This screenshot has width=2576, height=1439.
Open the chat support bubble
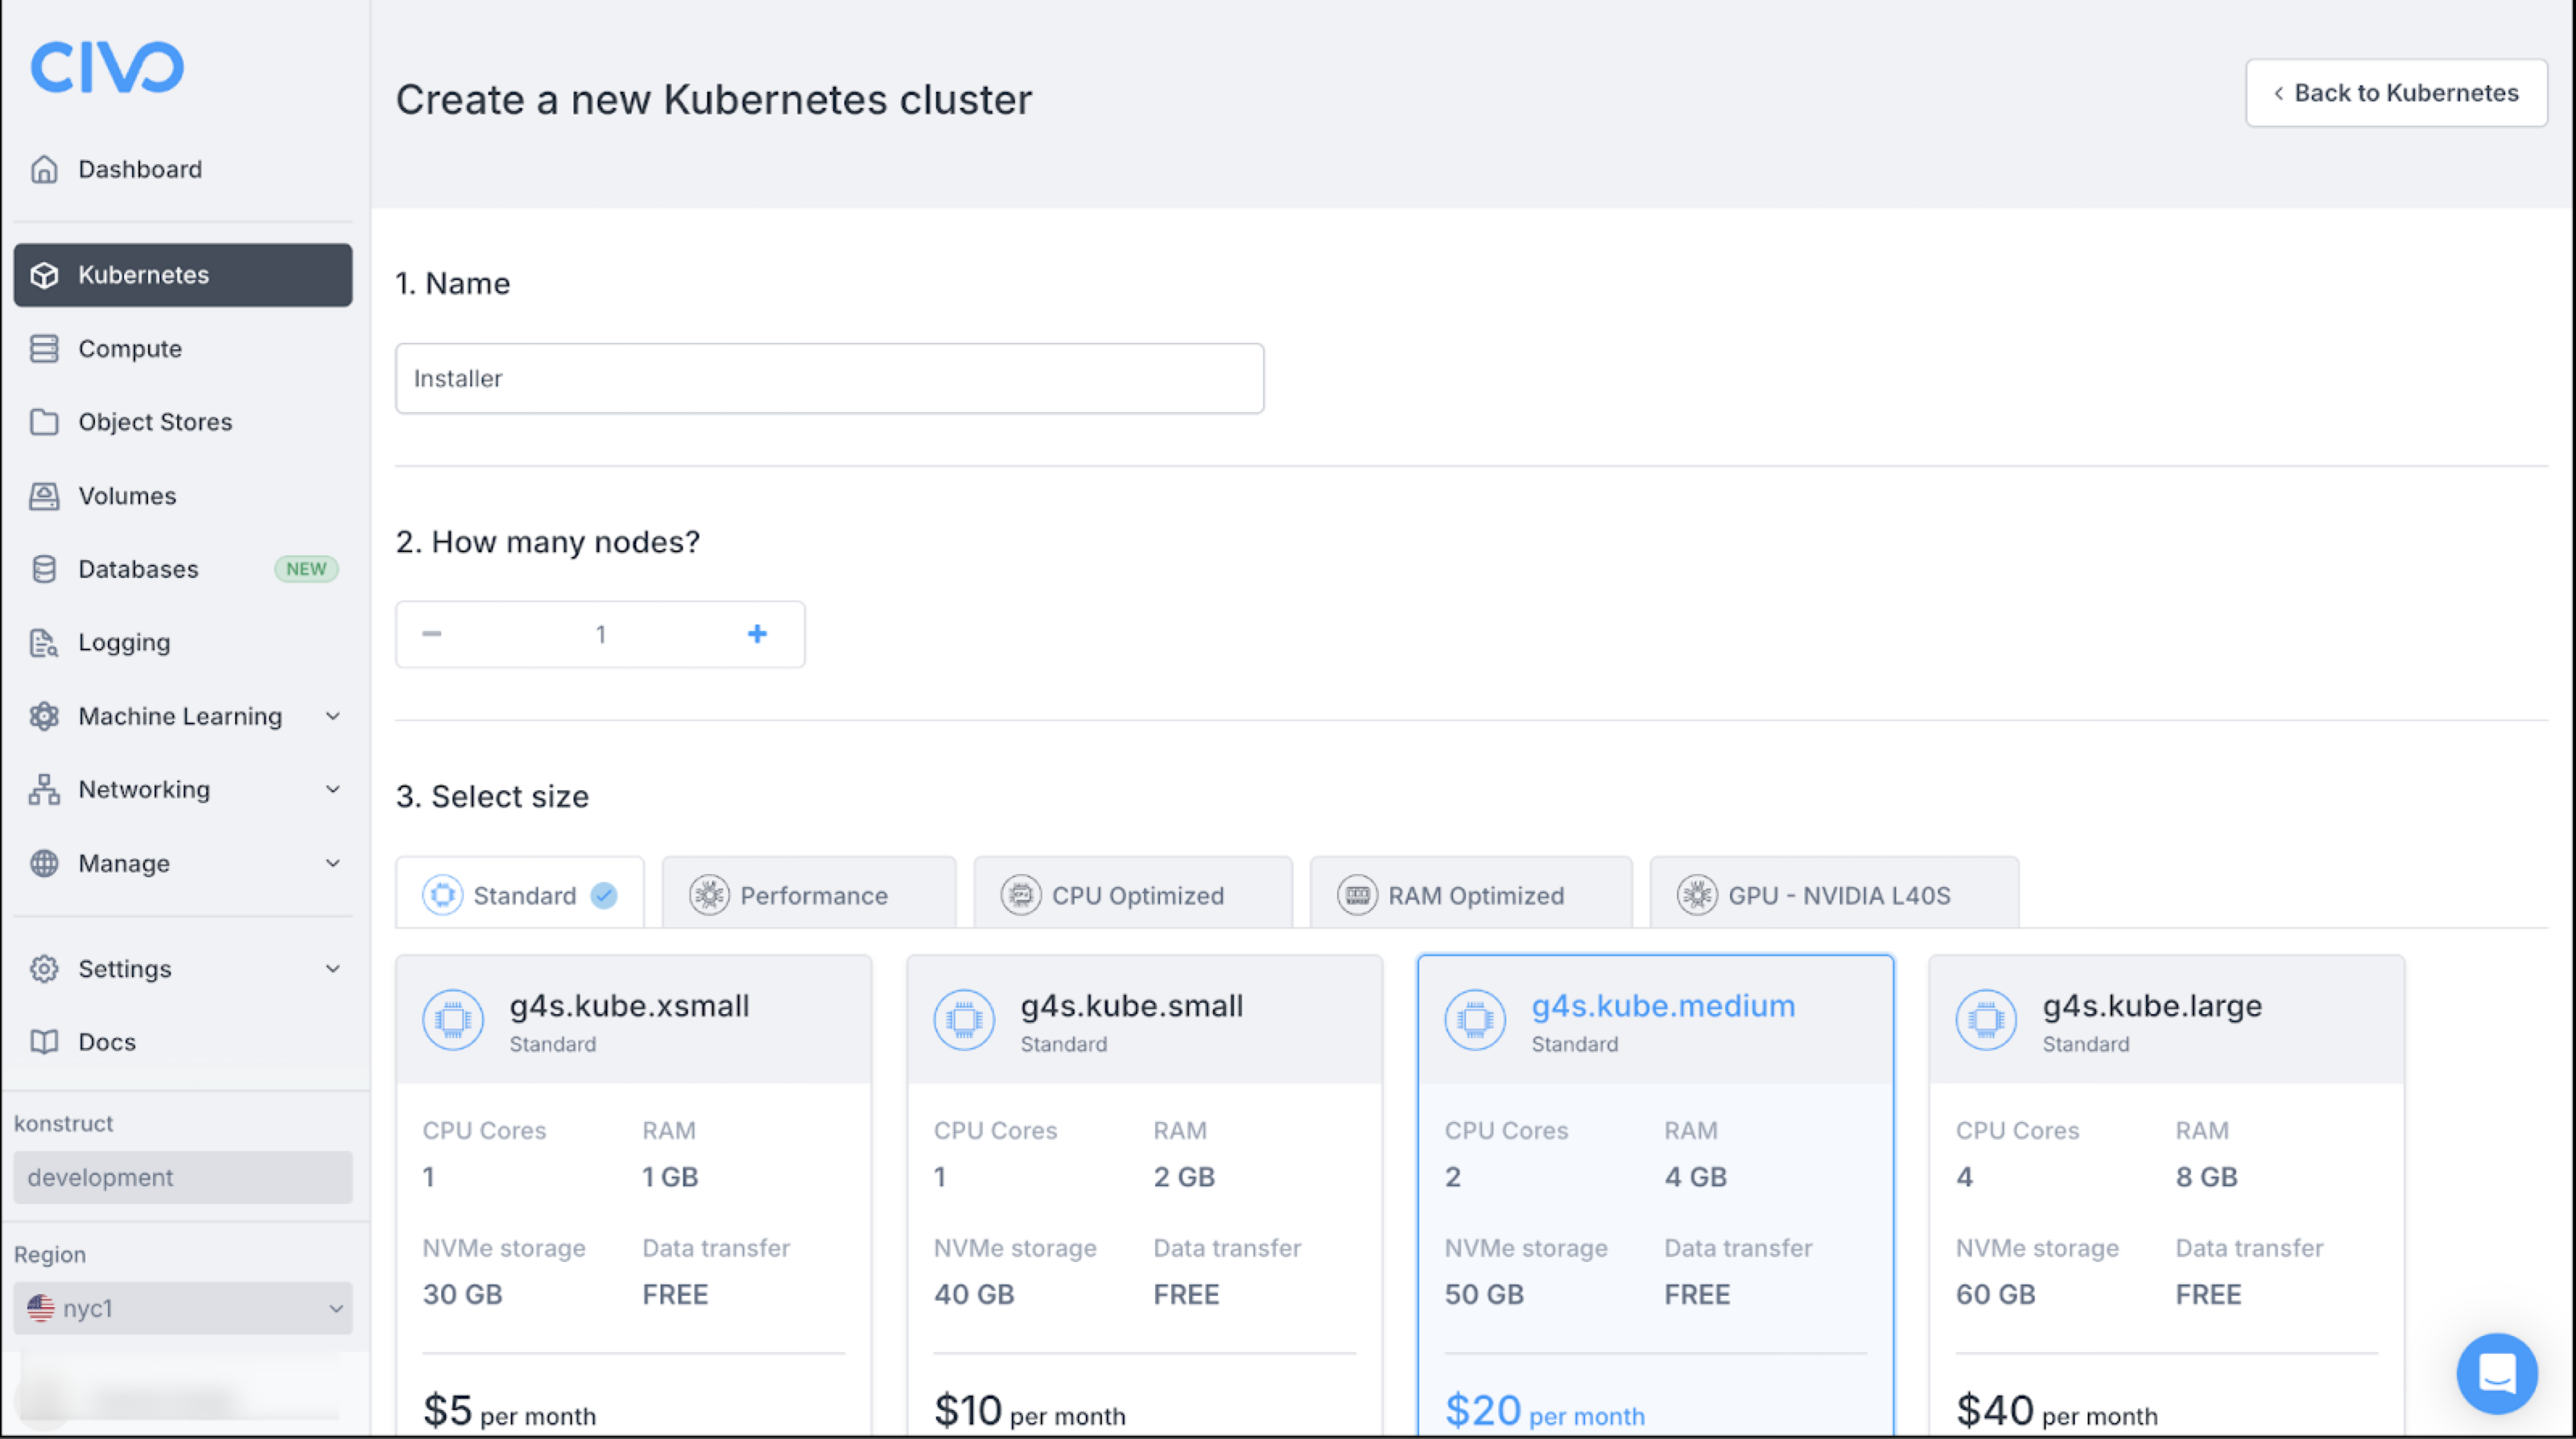pos(2496,1373)
